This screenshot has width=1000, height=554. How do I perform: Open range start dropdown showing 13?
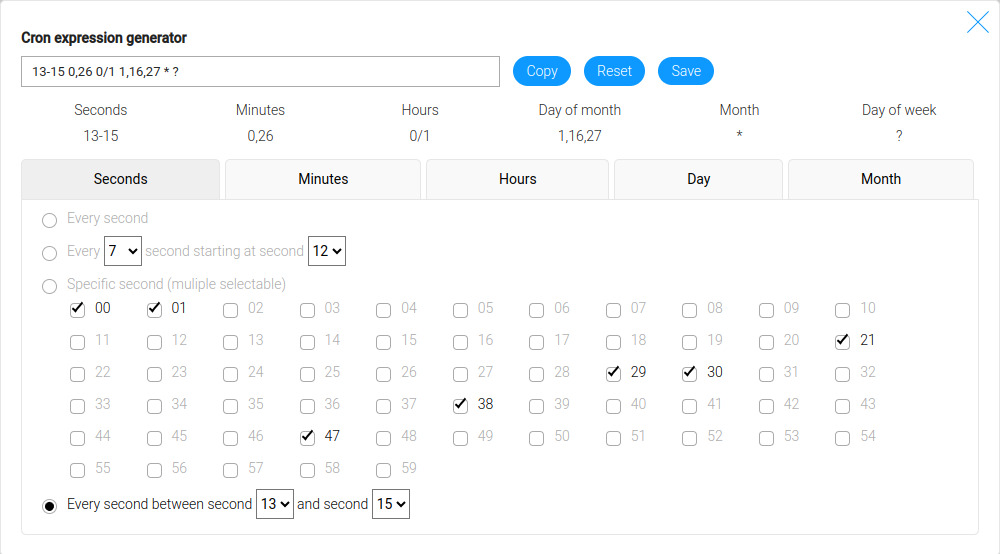(275, 504)
